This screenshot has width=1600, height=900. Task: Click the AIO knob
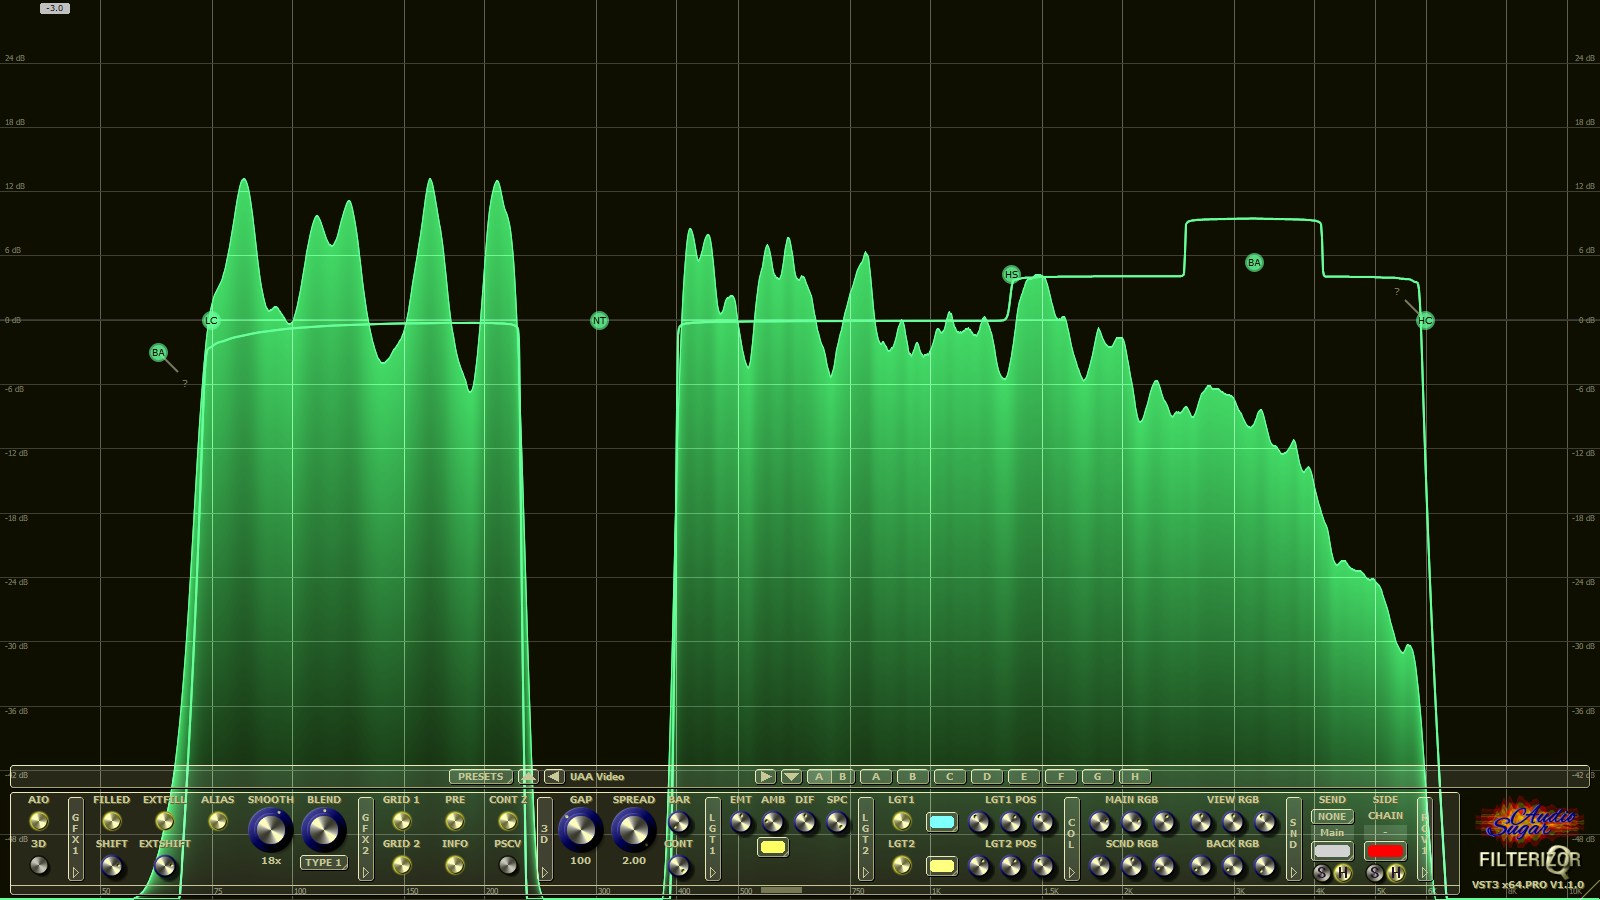[x=40, y=822]
